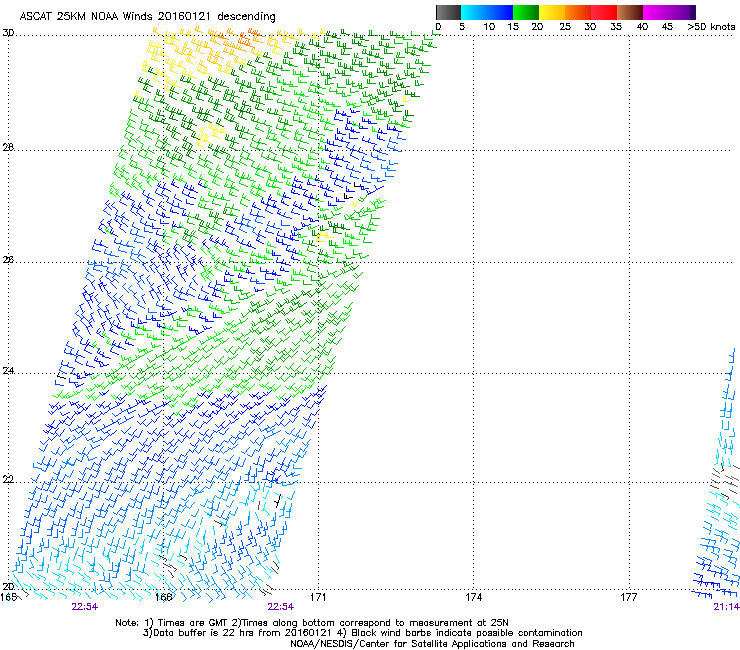The height and width of the screenshot is (650, 740).
Task: Click the longitude axis label '165'
Action: 8,597
